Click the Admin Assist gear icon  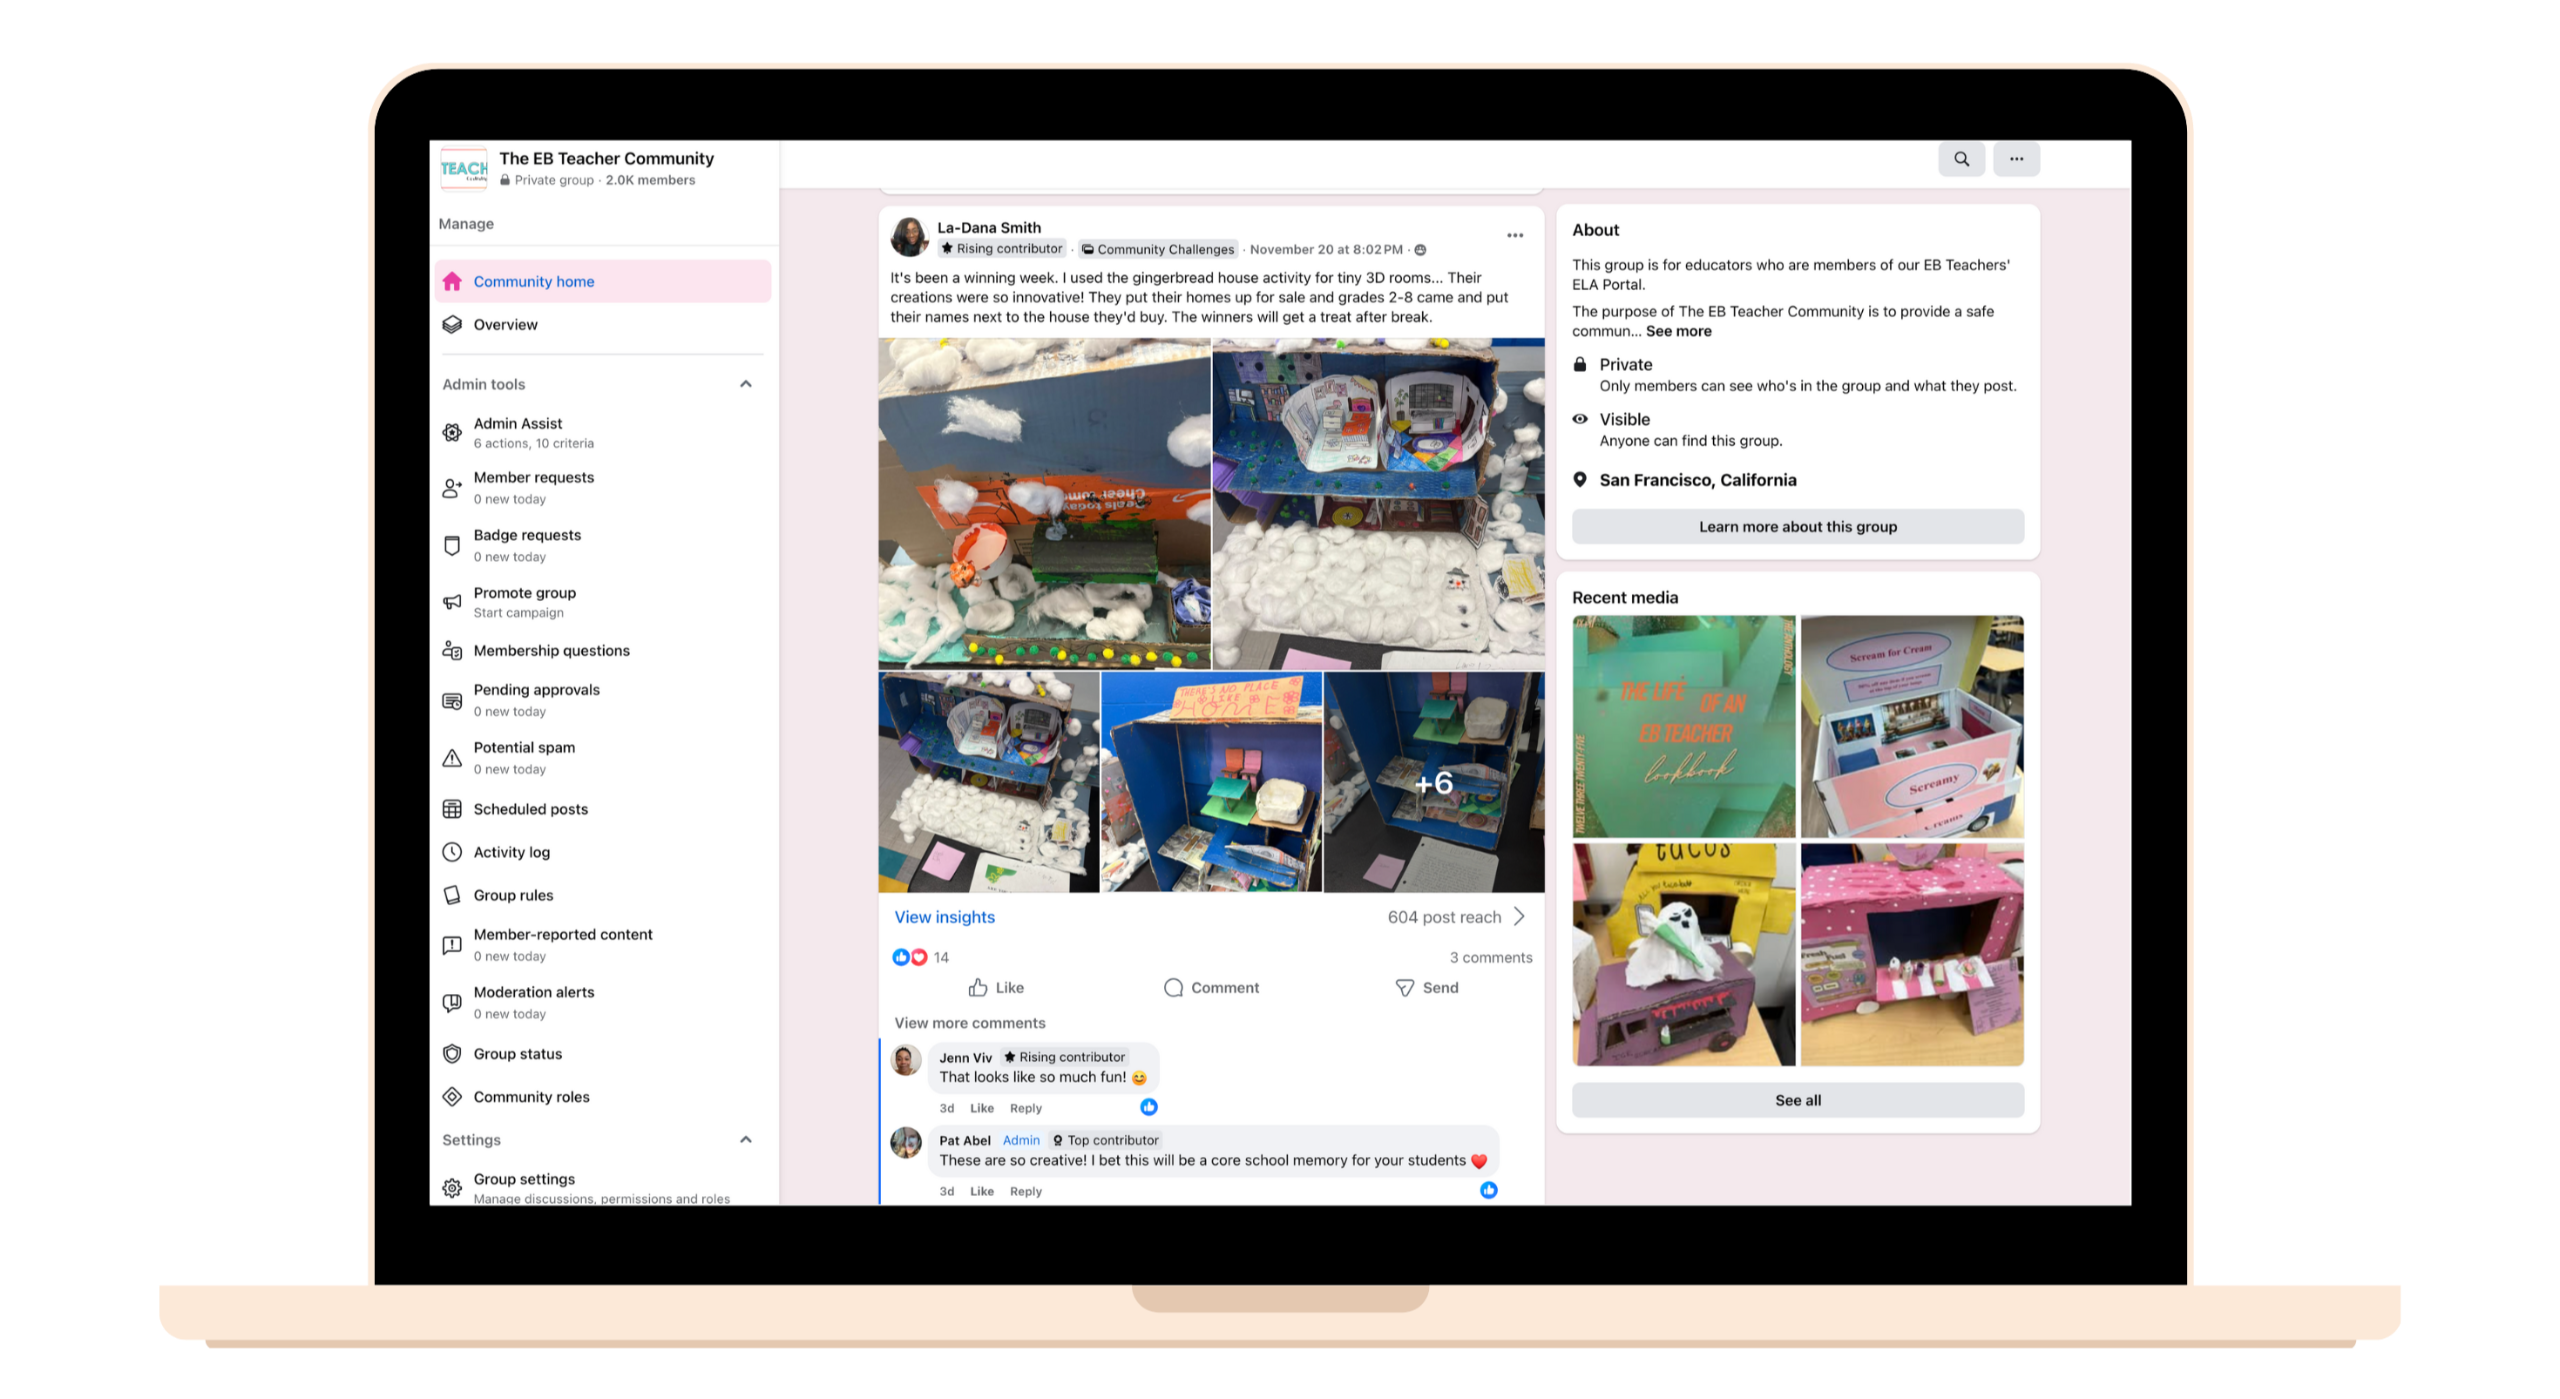click(452, 433)
